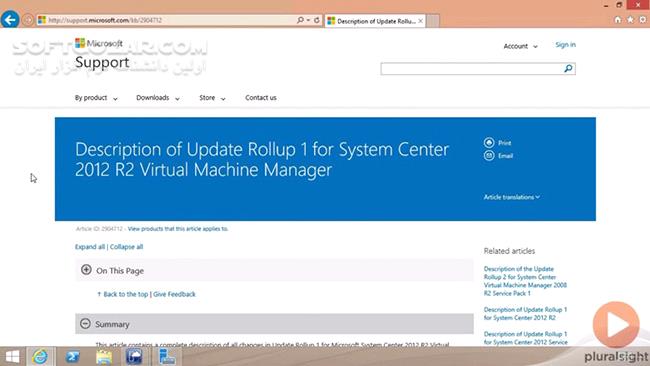Click the Give Feedback link
This screenshot has width=650, height=366.
[174, 294]
